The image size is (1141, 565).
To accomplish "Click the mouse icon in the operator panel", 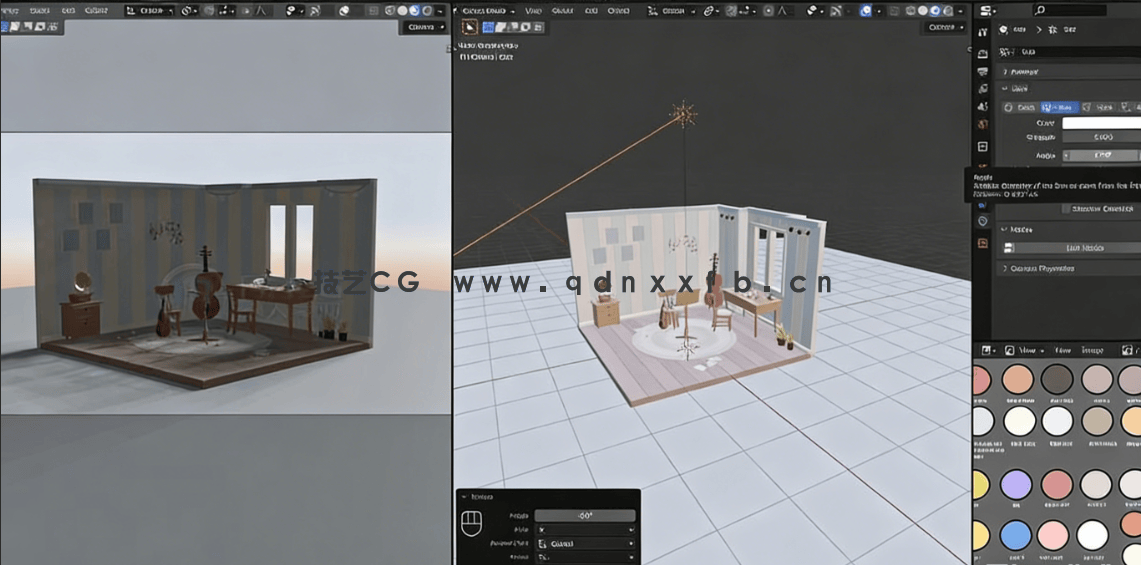I will 470,523.
